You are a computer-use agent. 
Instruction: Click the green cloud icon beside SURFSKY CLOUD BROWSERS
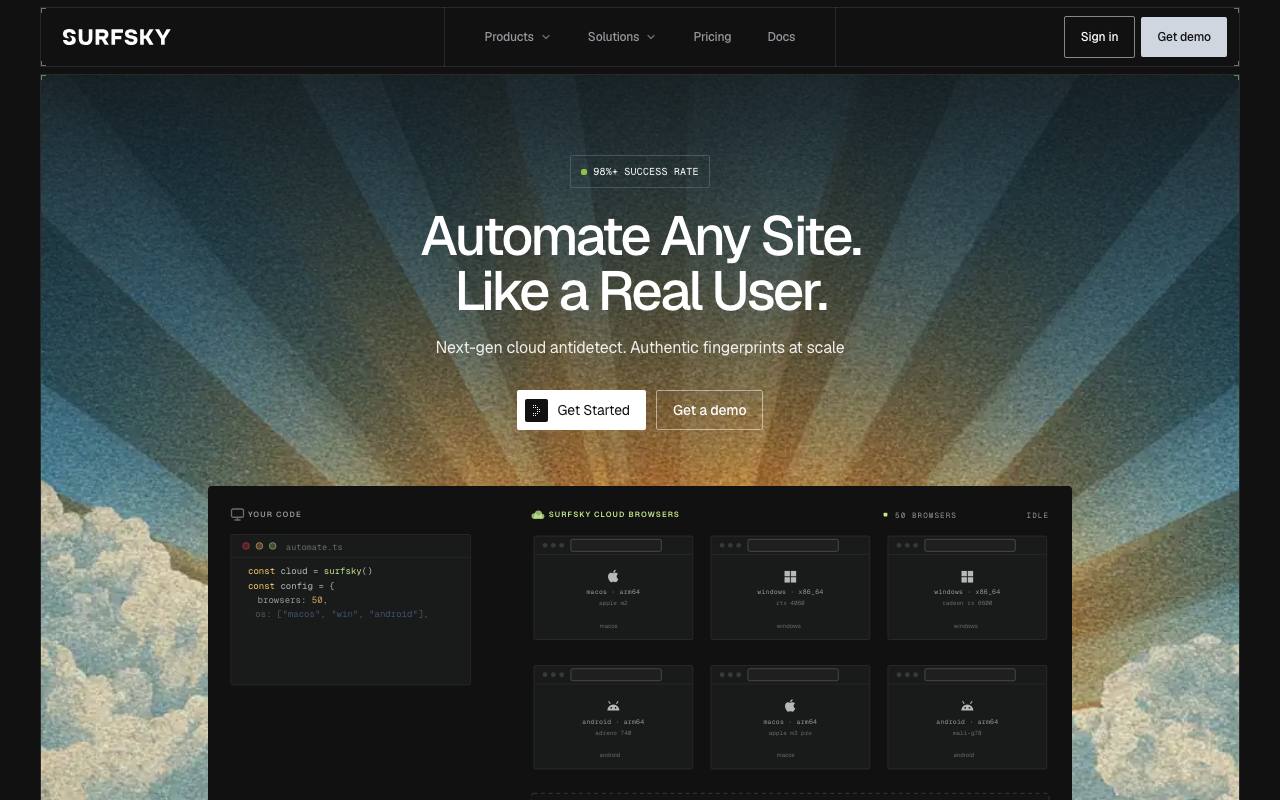tap(538, 514)
